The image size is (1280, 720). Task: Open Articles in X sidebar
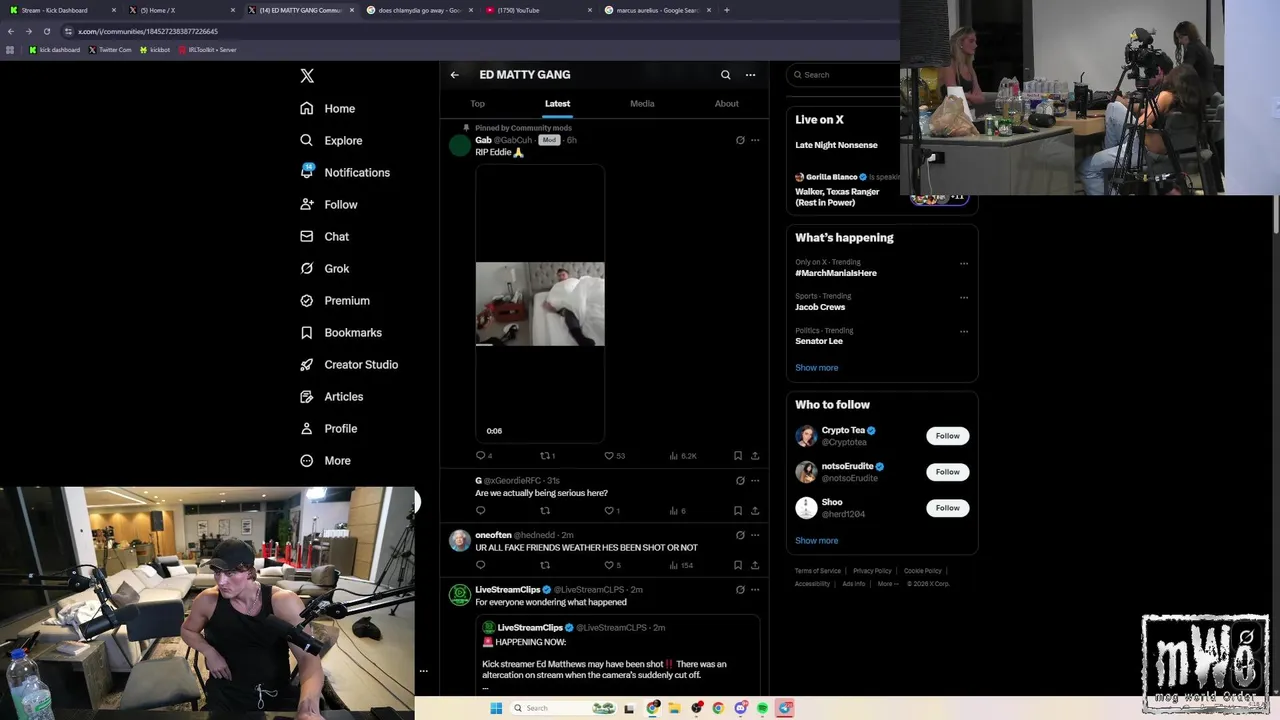[x=332, y=396]
